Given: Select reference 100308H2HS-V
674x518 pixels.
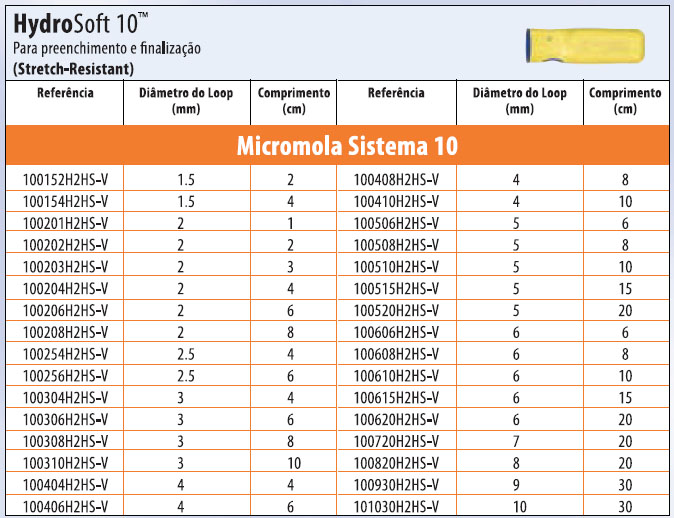Looking at the screenshot, I should (x=65, y=441).
